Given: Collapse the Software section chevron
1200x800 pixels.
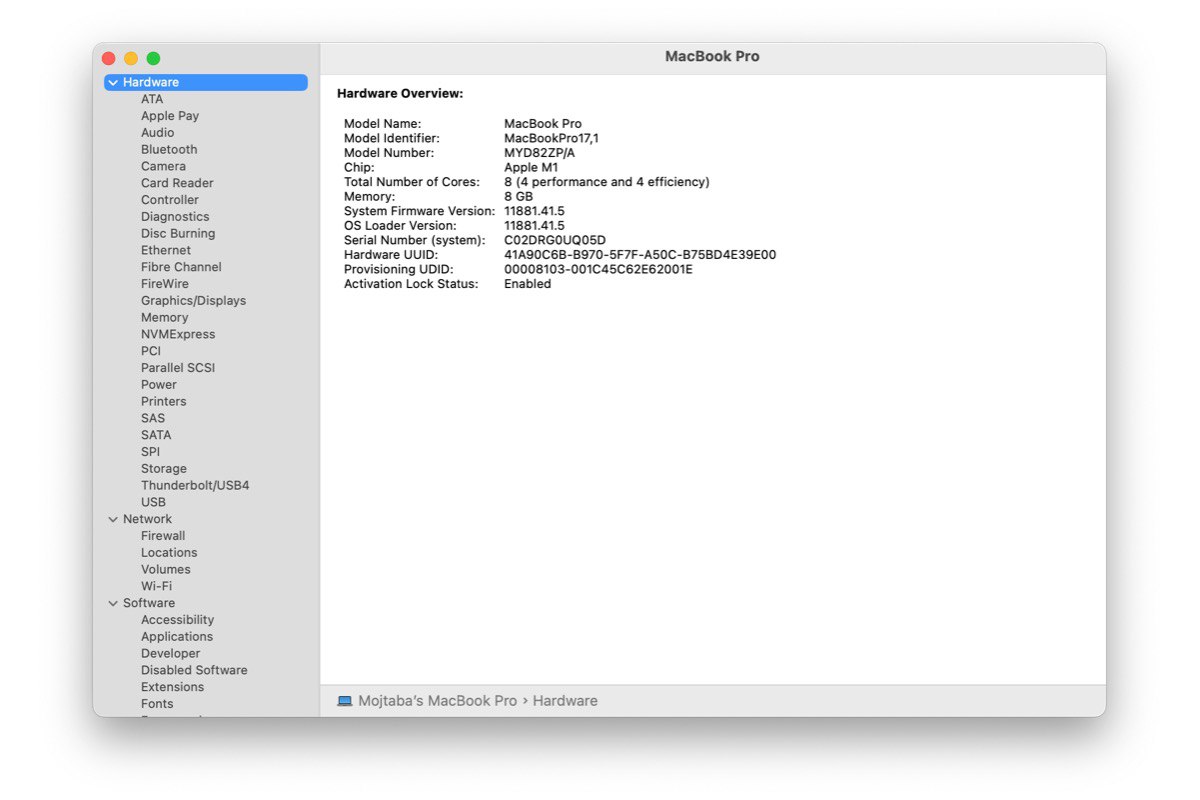Looking at the screenshot, I should [113, 604].
